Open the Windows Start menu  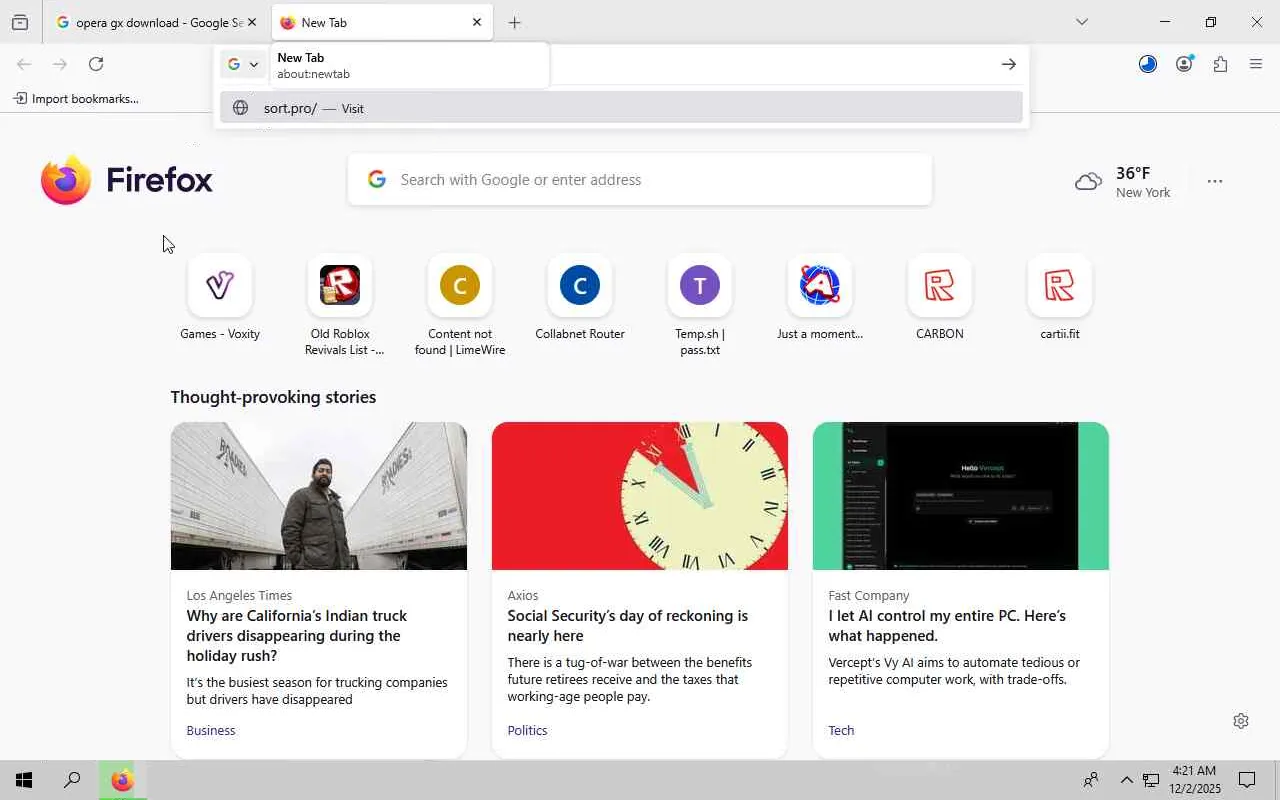pyautogui.click(x=24, y=780)
